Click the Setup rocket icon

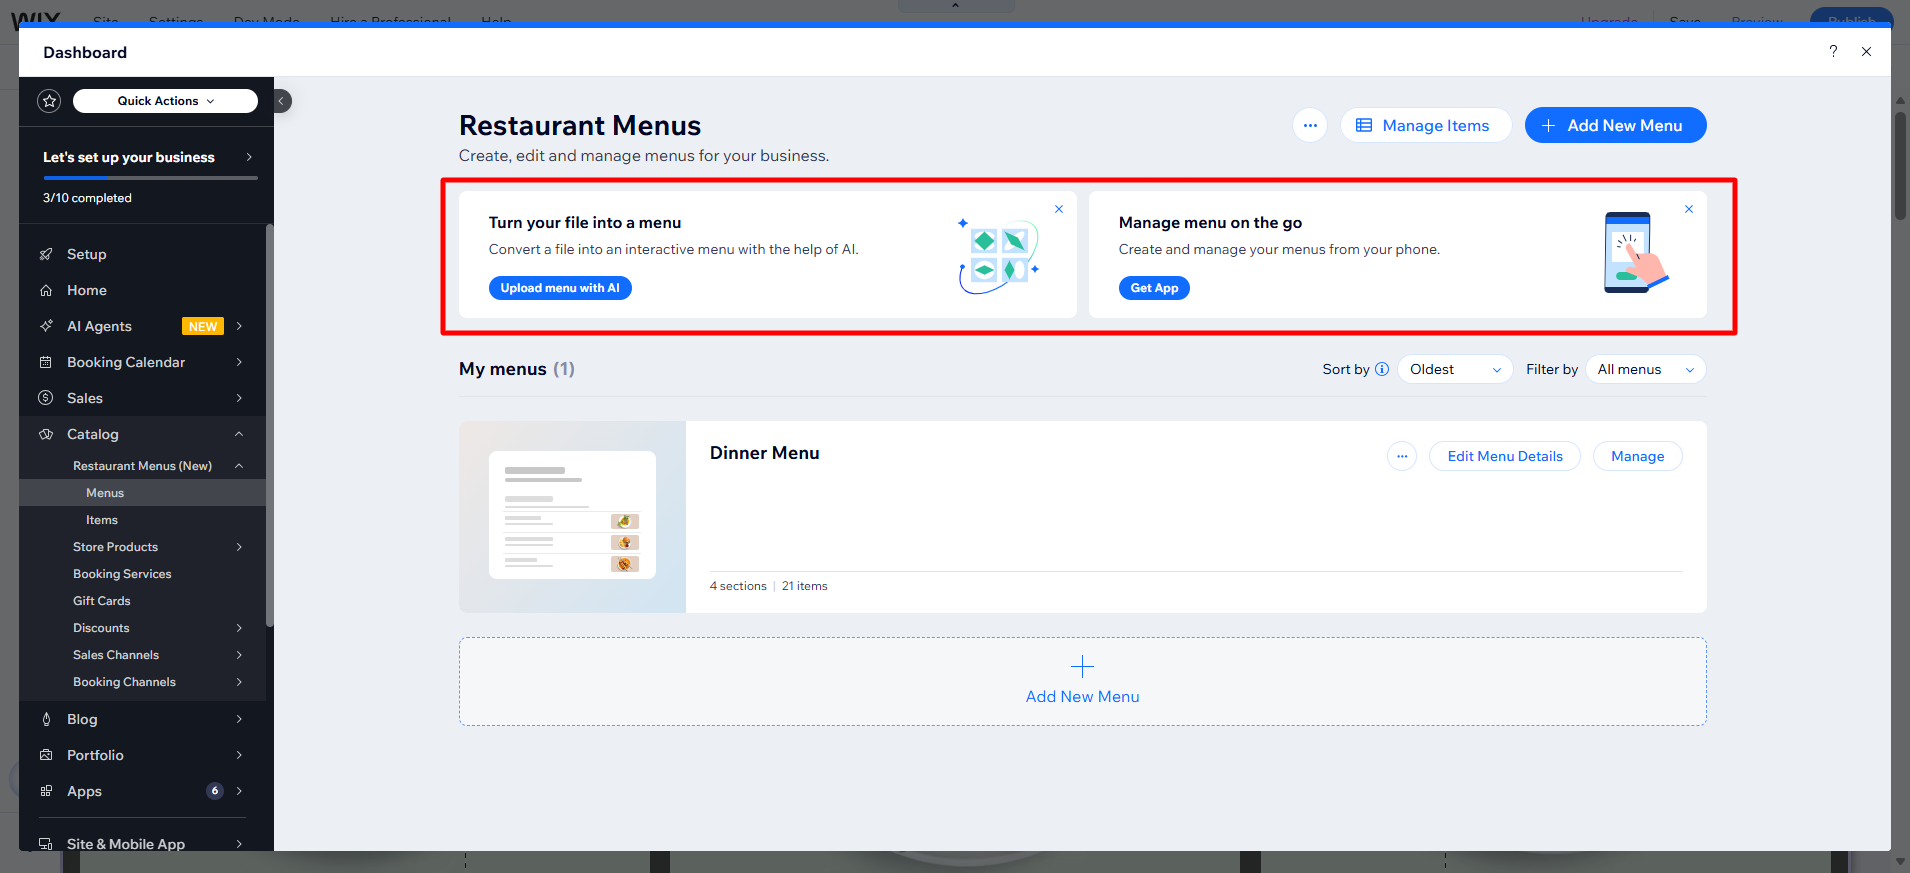(46, 254)
